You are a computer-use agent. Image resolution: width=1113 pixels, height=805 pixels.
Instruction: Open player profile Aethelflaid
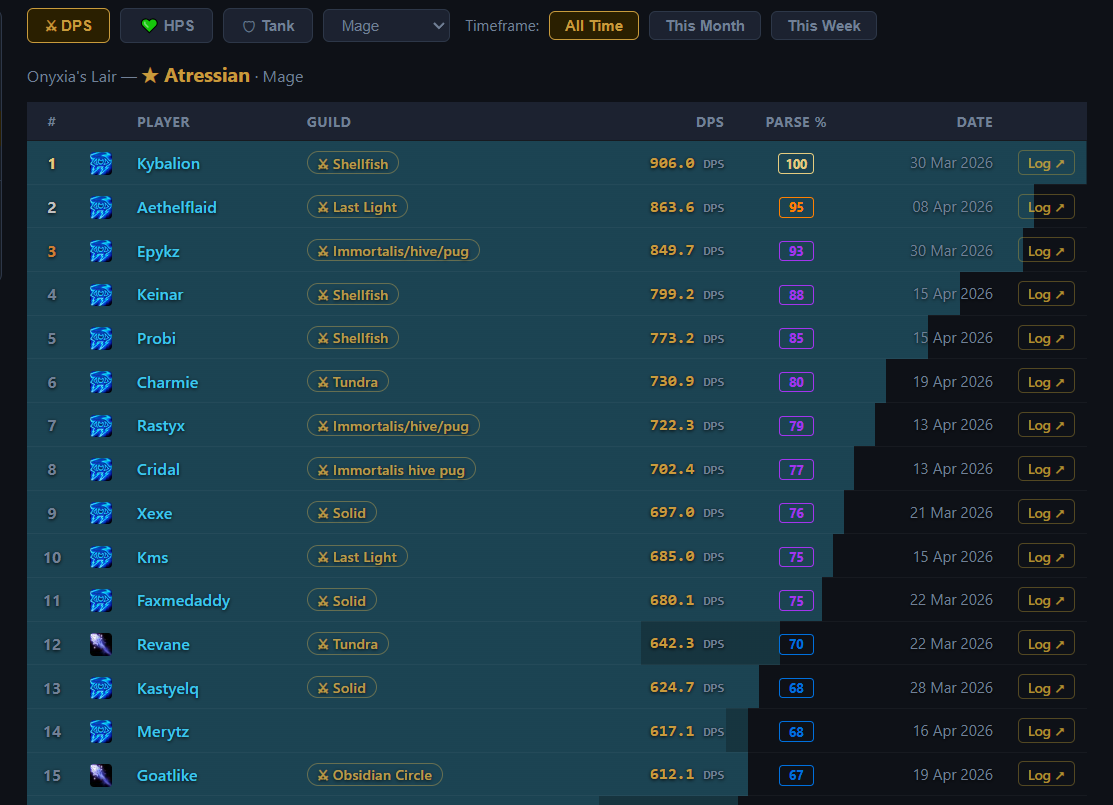point(177,207)
